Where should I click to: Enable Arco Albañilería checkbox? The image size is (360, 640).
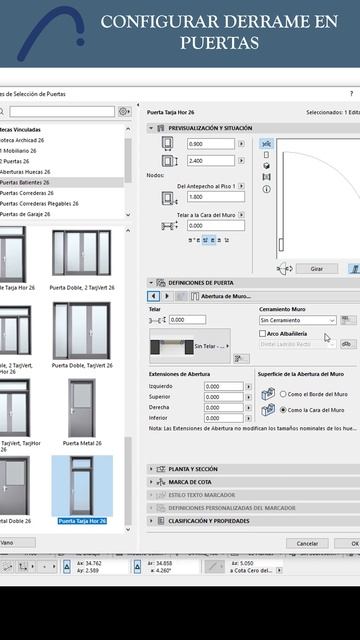coord(262,333)
